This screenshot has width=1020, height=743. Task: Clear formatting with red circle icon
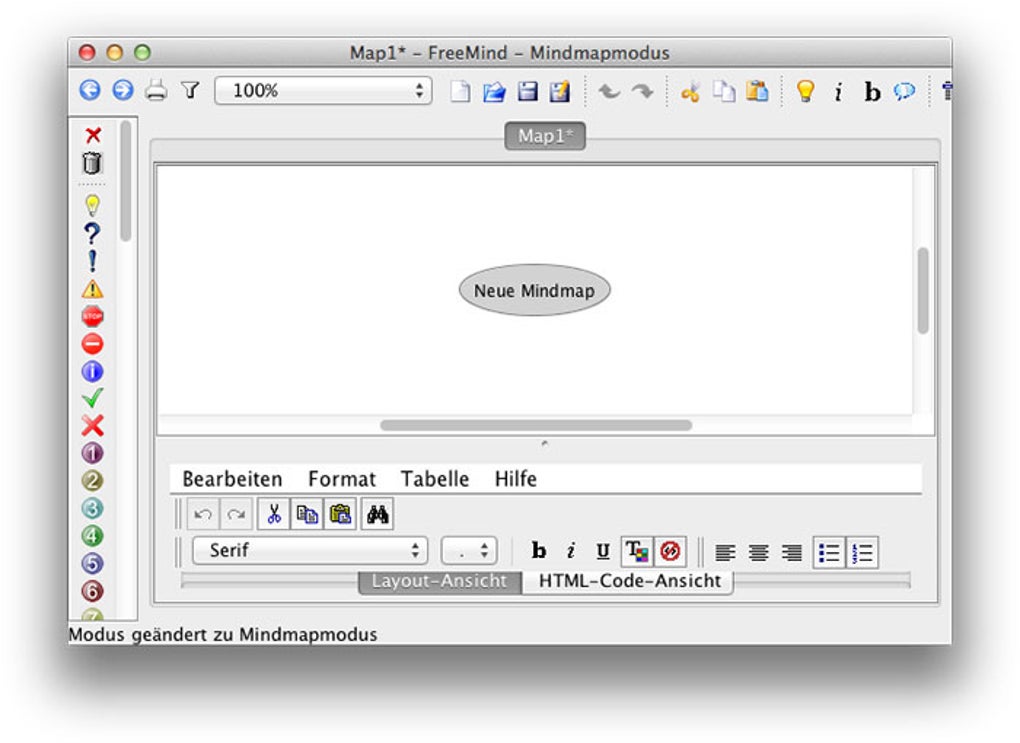click(x=670, y=552)
